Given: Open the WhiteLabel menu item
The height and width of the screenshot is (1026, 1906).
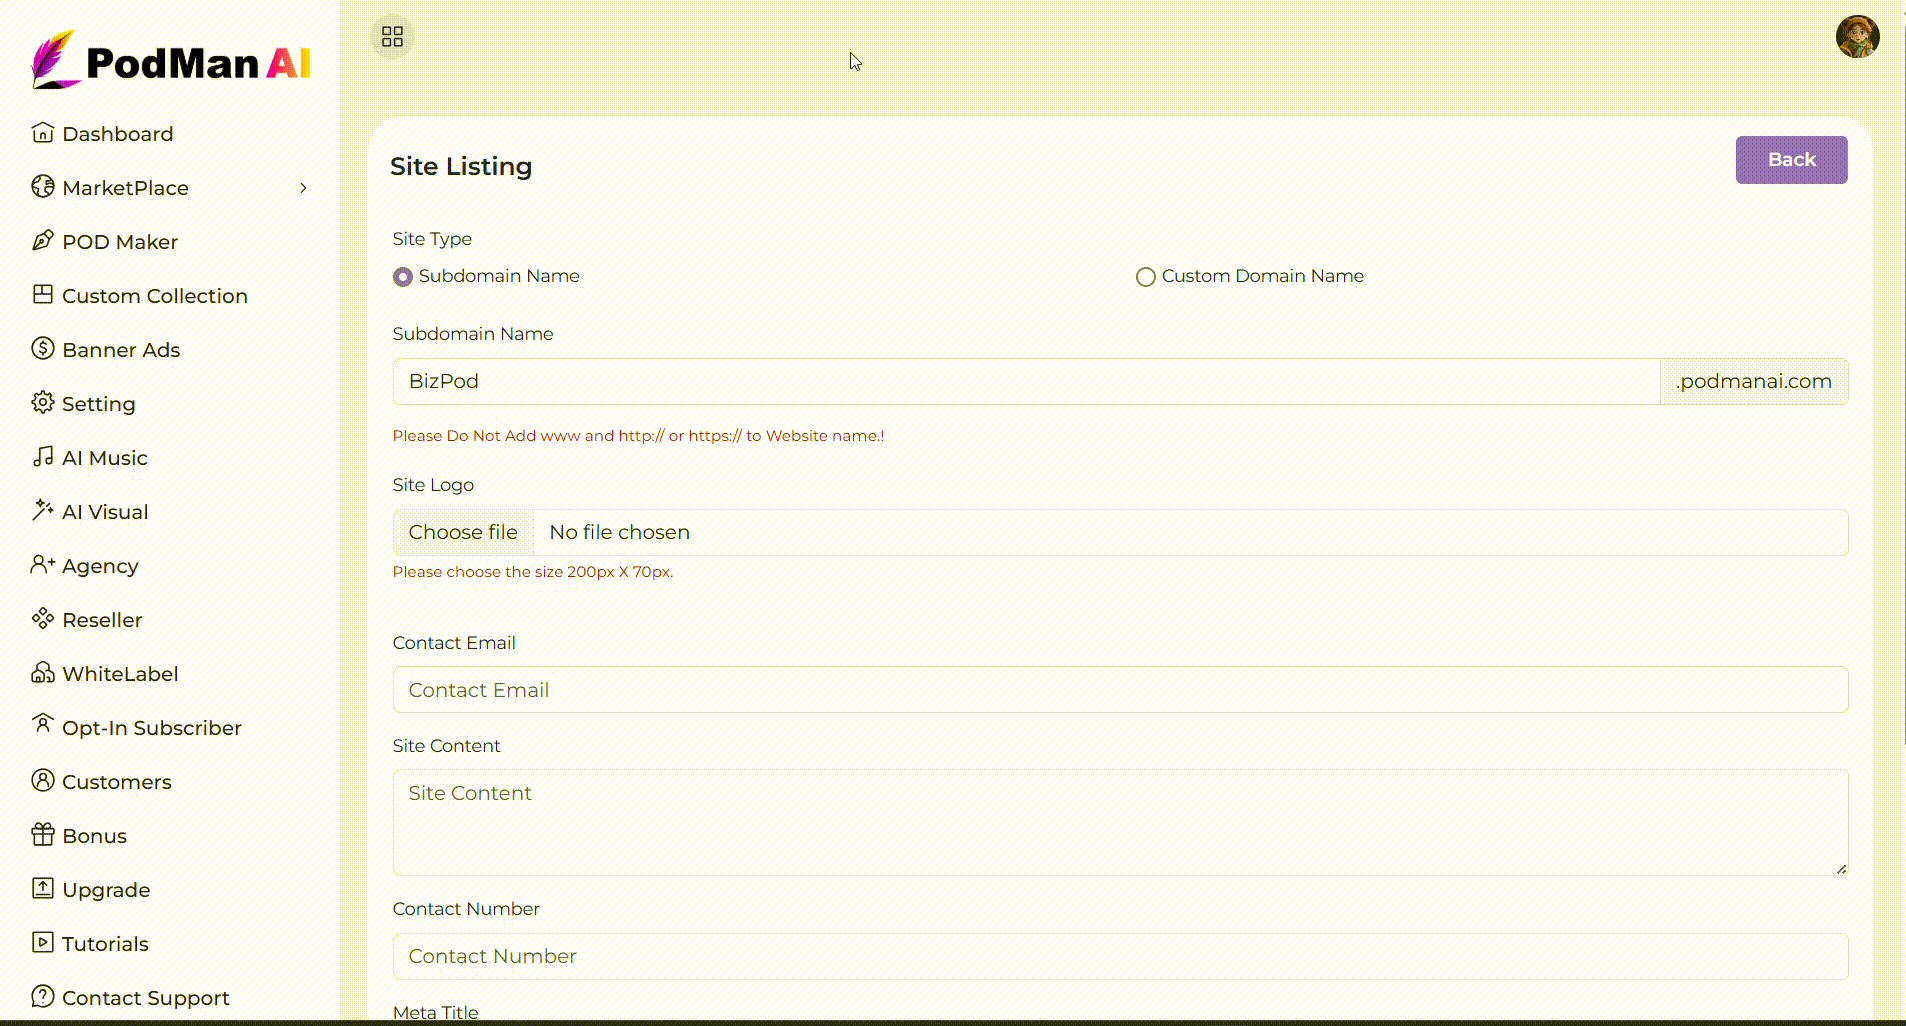Looking at the screenshot, I should pos(120,674).
